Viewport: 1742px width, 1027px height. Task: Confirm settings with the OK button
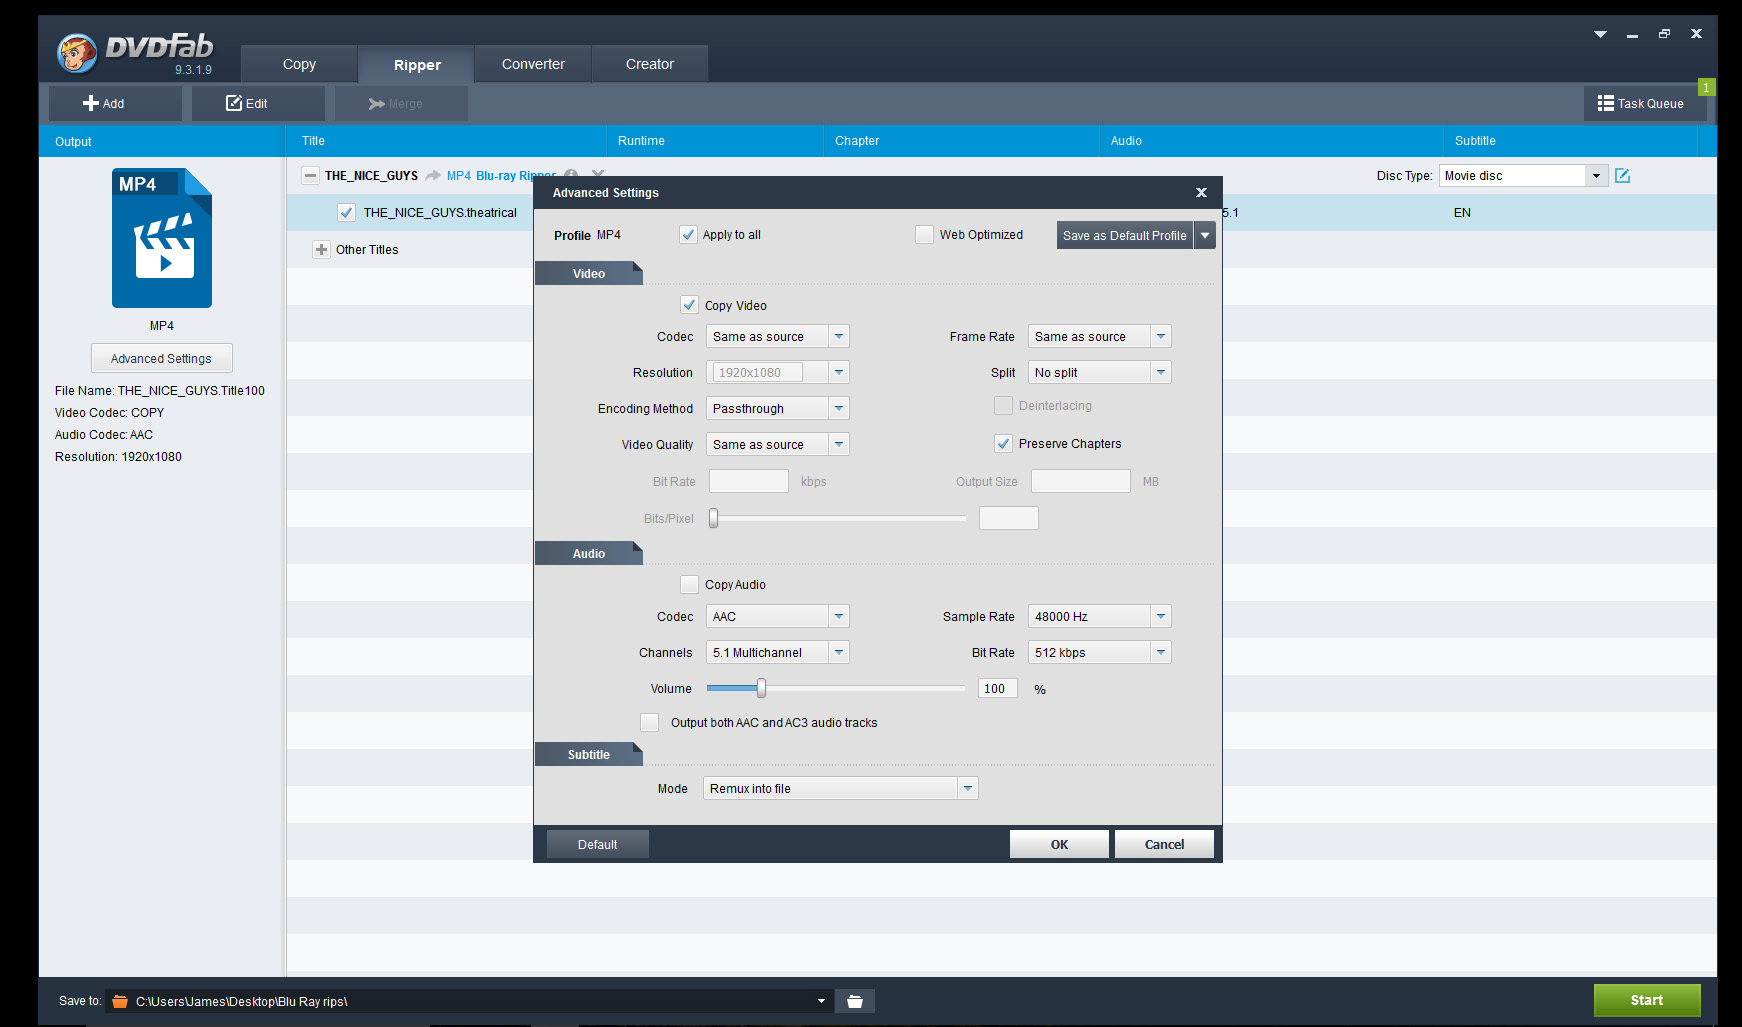pyautogui.click(x=1059, y=845)
